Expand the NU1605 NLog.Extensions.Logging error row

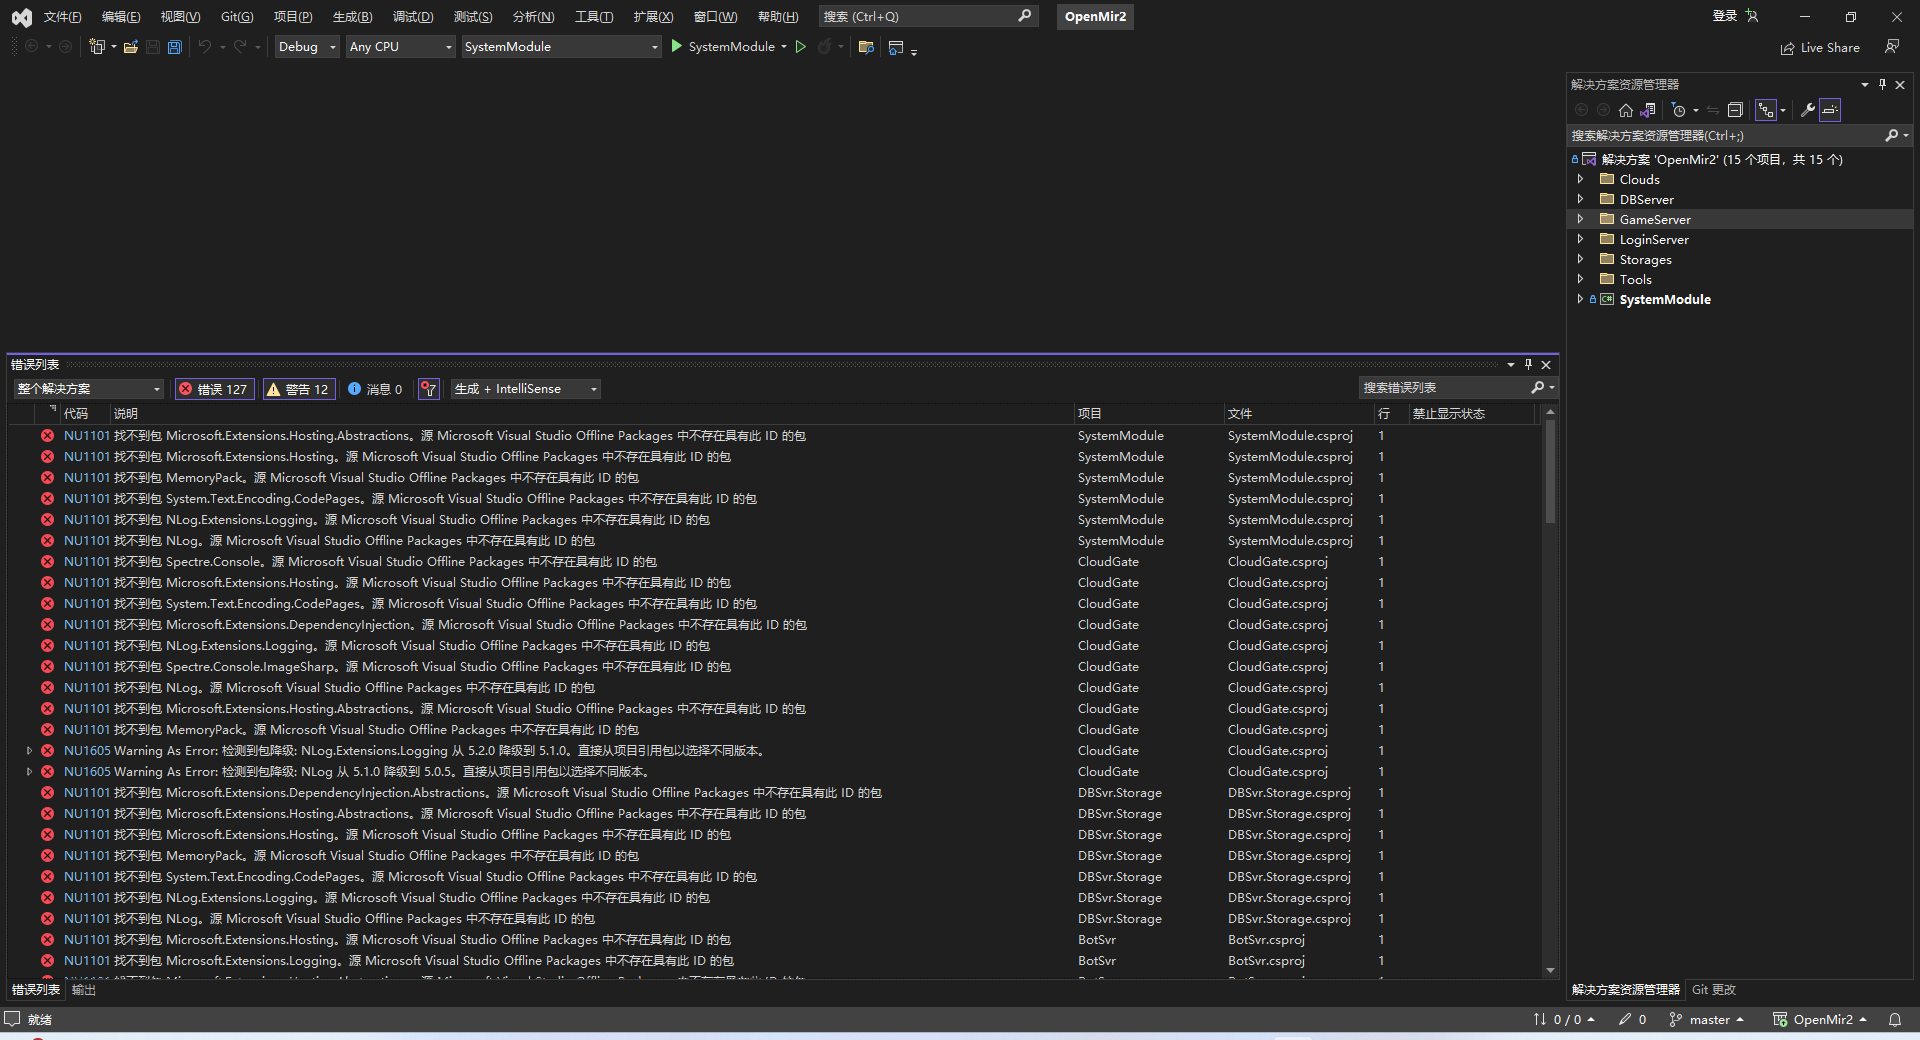29,750
